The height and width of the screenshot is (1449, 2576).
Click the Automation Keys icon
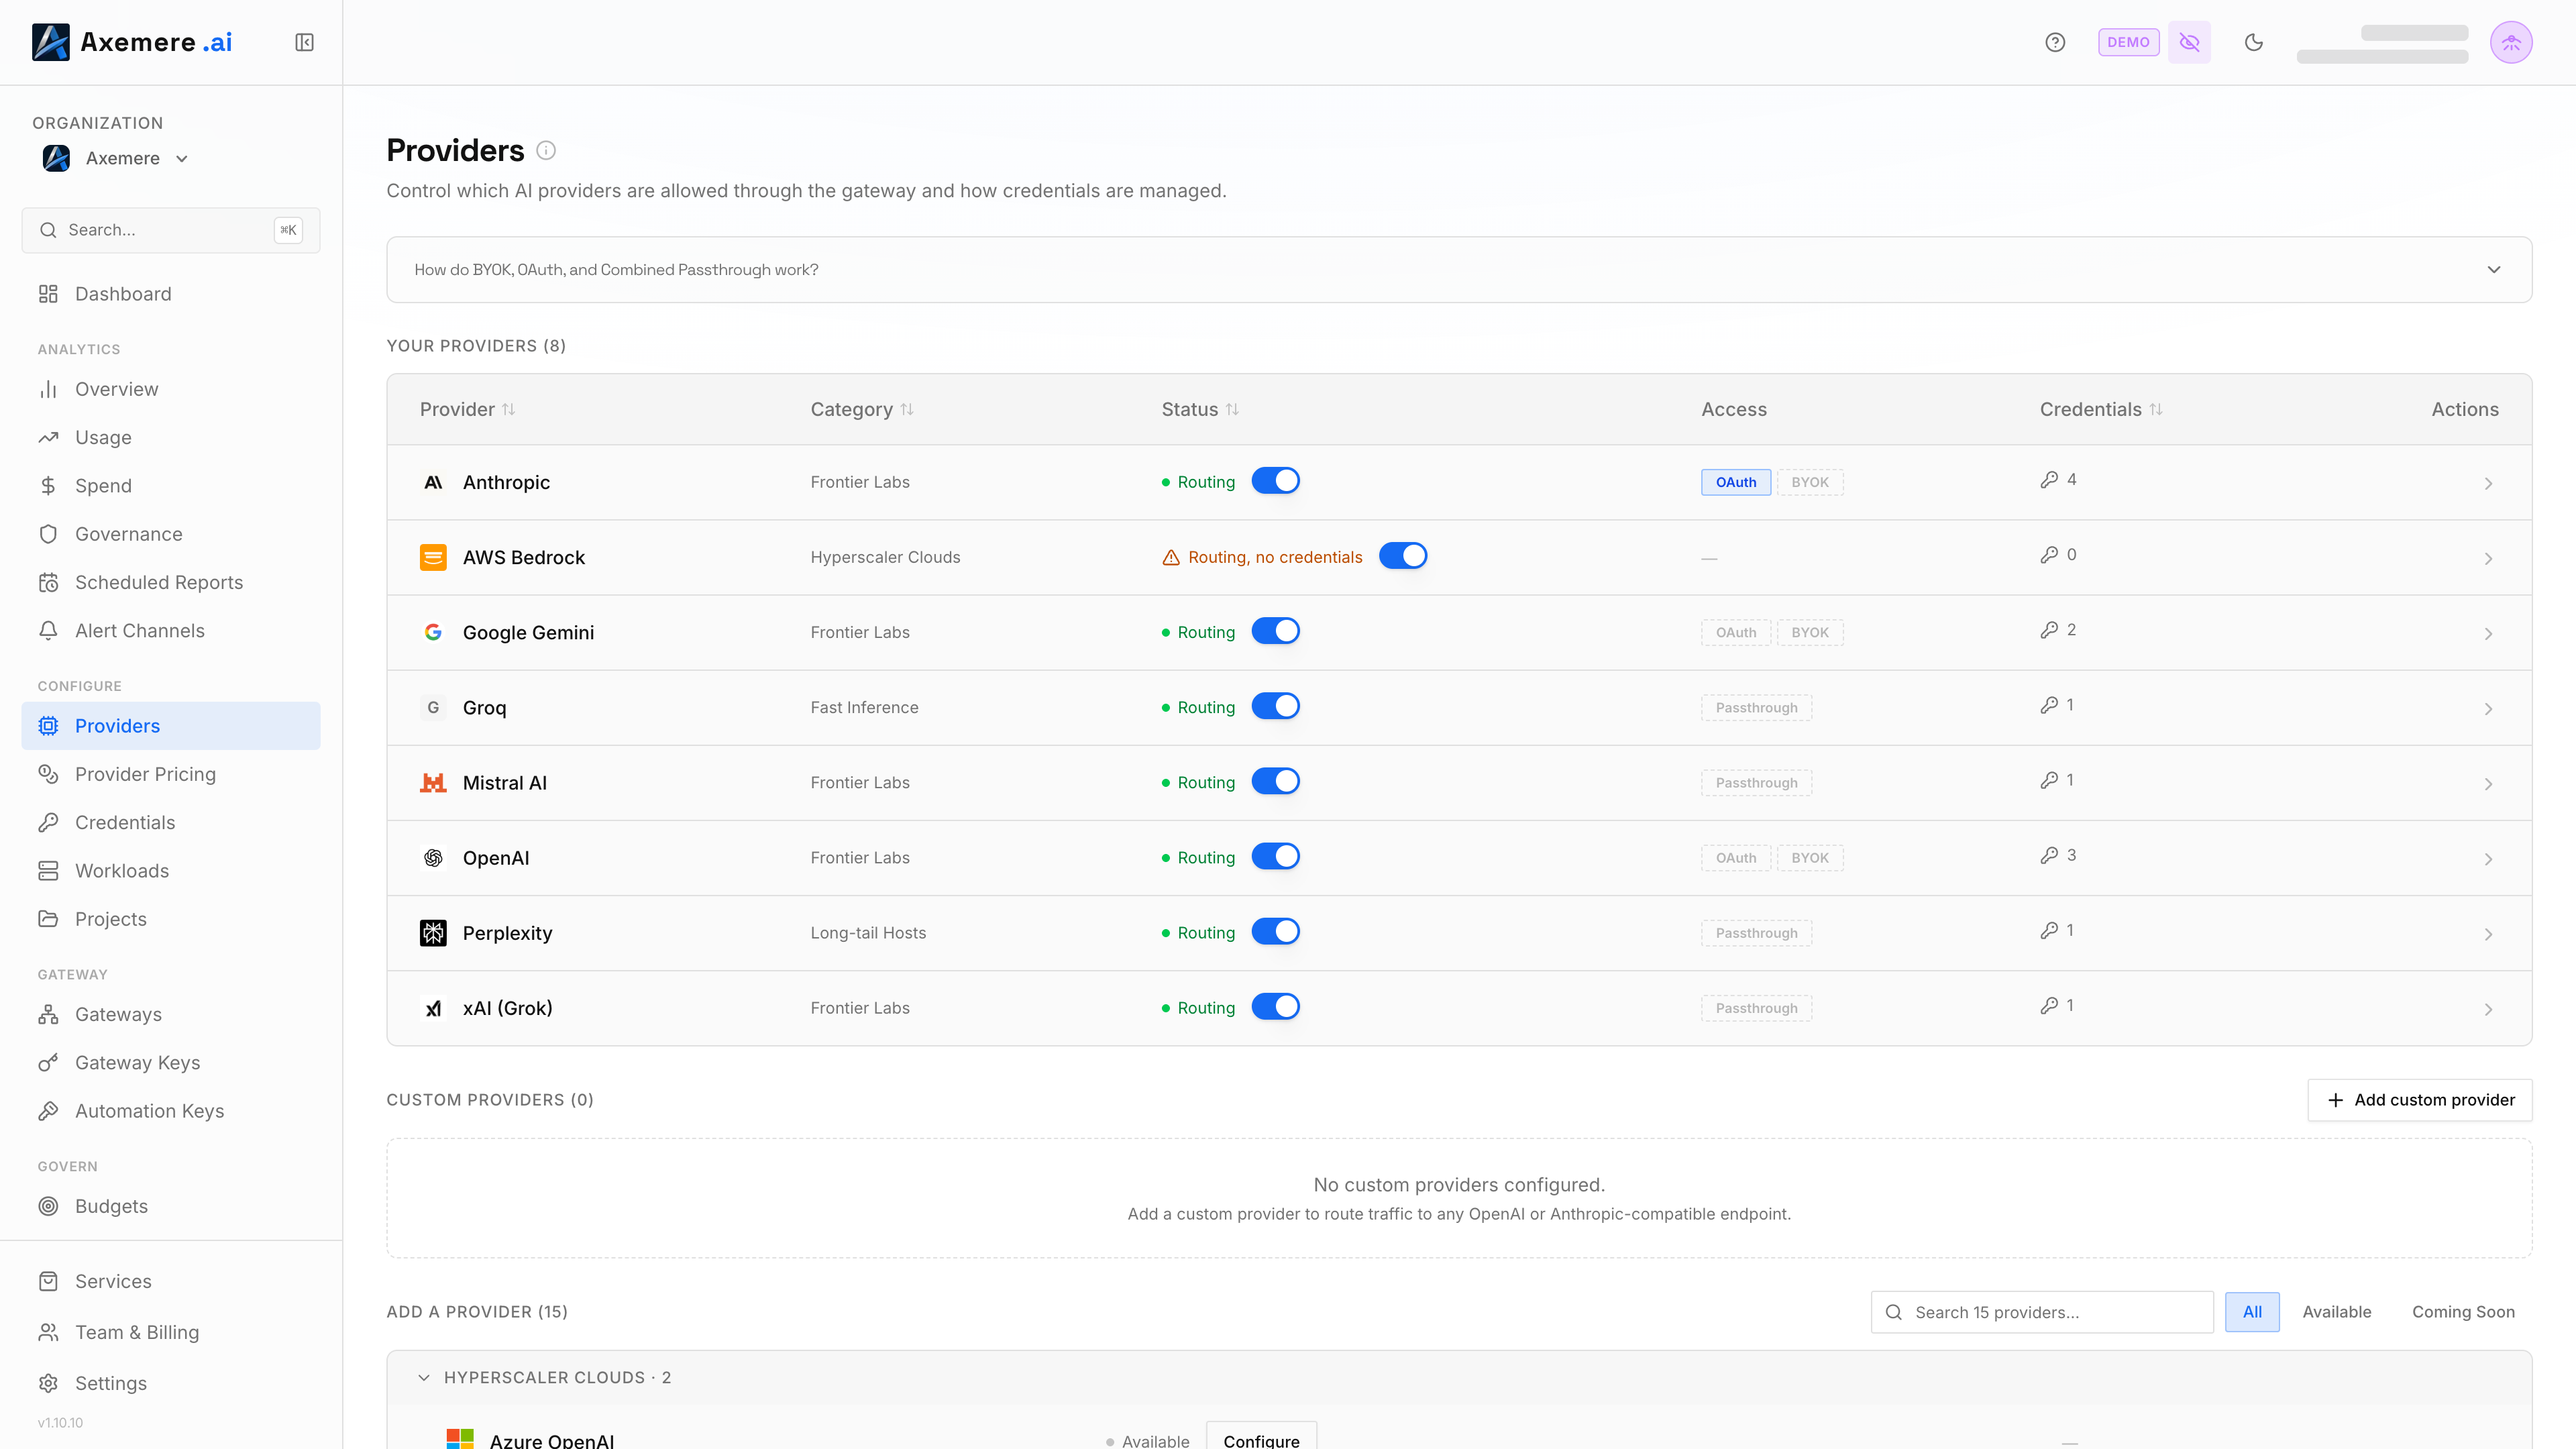tap(48, 1111)
